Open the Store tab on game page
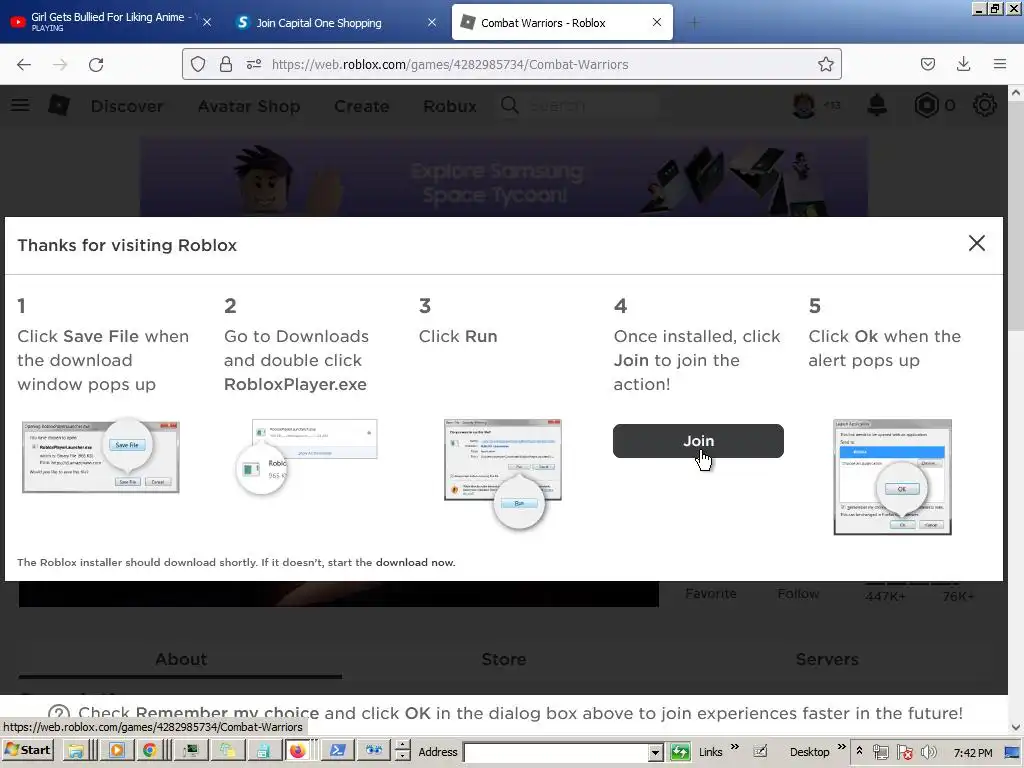This screenshot has height=768, width=1024. 504,659
